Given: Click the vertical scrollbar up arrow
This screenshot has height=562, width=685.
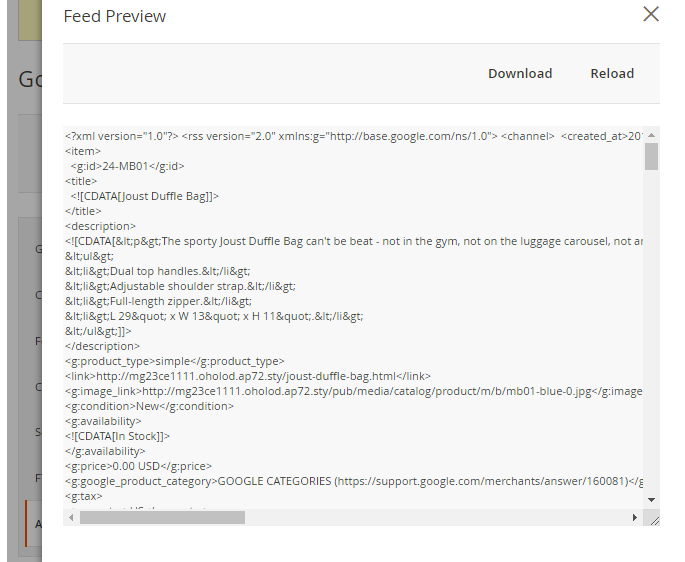Looking at the screenshot, I should click(x=651, y=135).
